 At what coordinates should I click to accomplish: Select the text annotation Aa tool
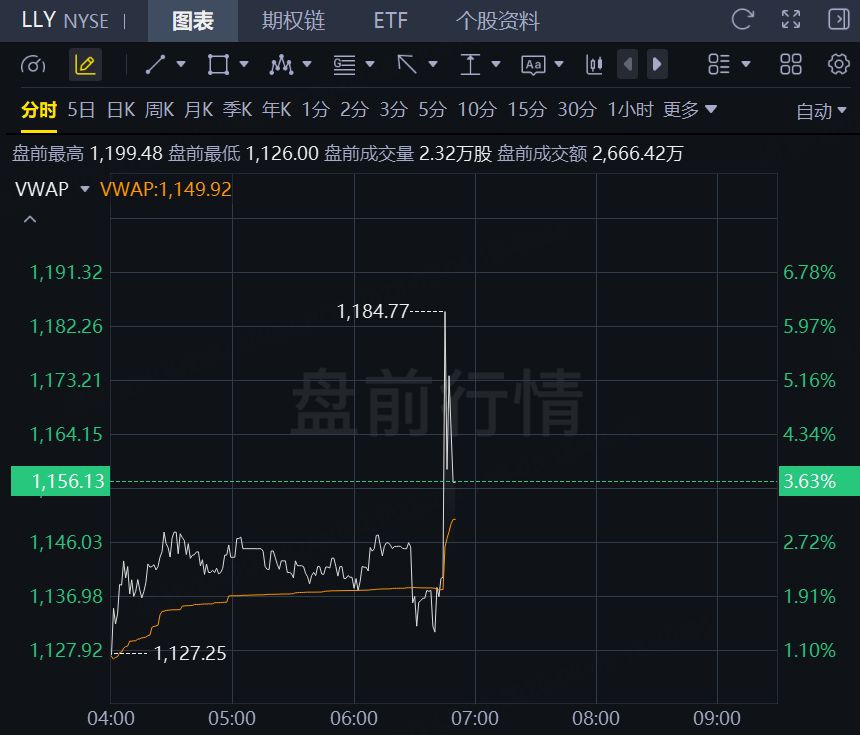click(533, 65)
